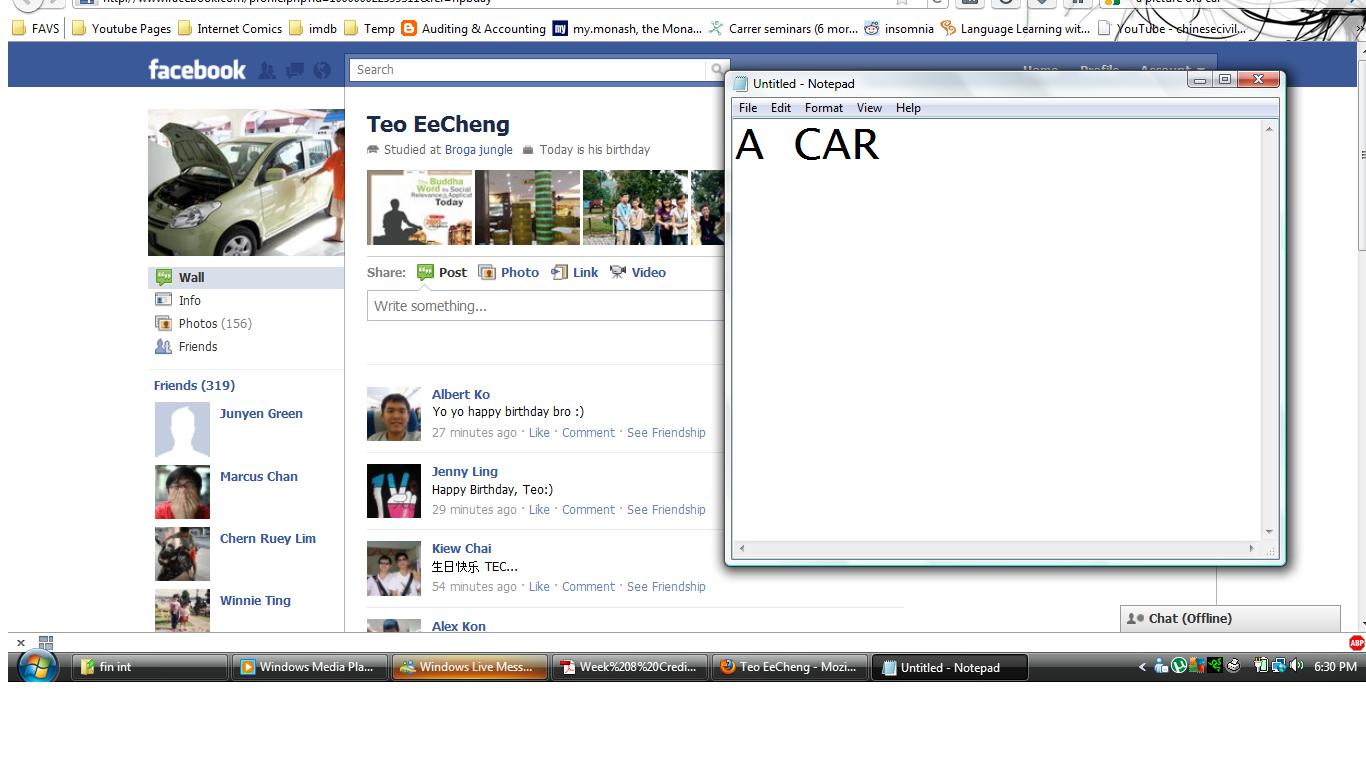Click the volume speaker tray icon

click(x=1297, y=665)
